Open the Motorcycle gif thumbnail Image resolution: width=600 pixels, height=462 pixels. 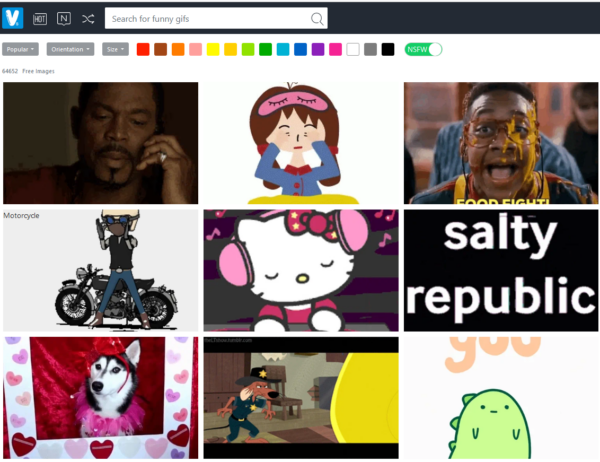(x=100, y=270)
